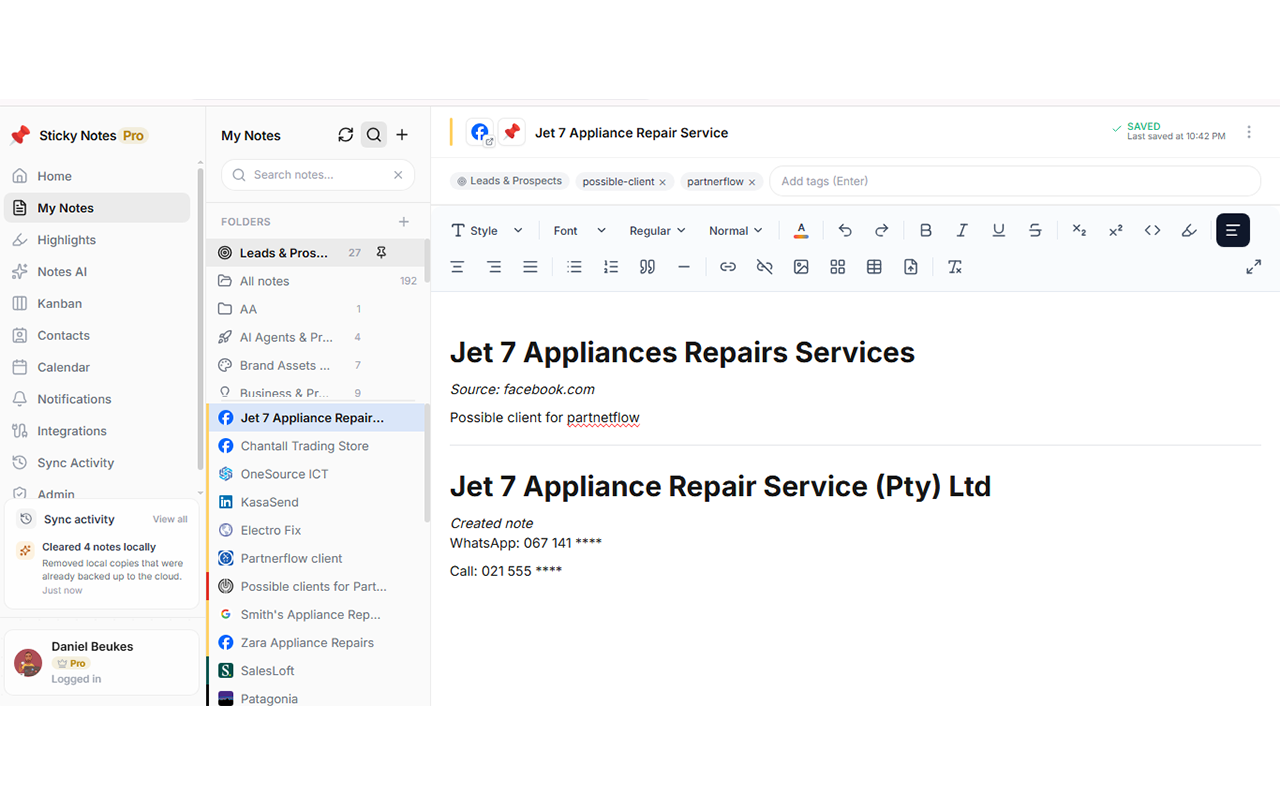1280x800 pixels.
Task: Insert a block quote
Action: tap(647, 267)
